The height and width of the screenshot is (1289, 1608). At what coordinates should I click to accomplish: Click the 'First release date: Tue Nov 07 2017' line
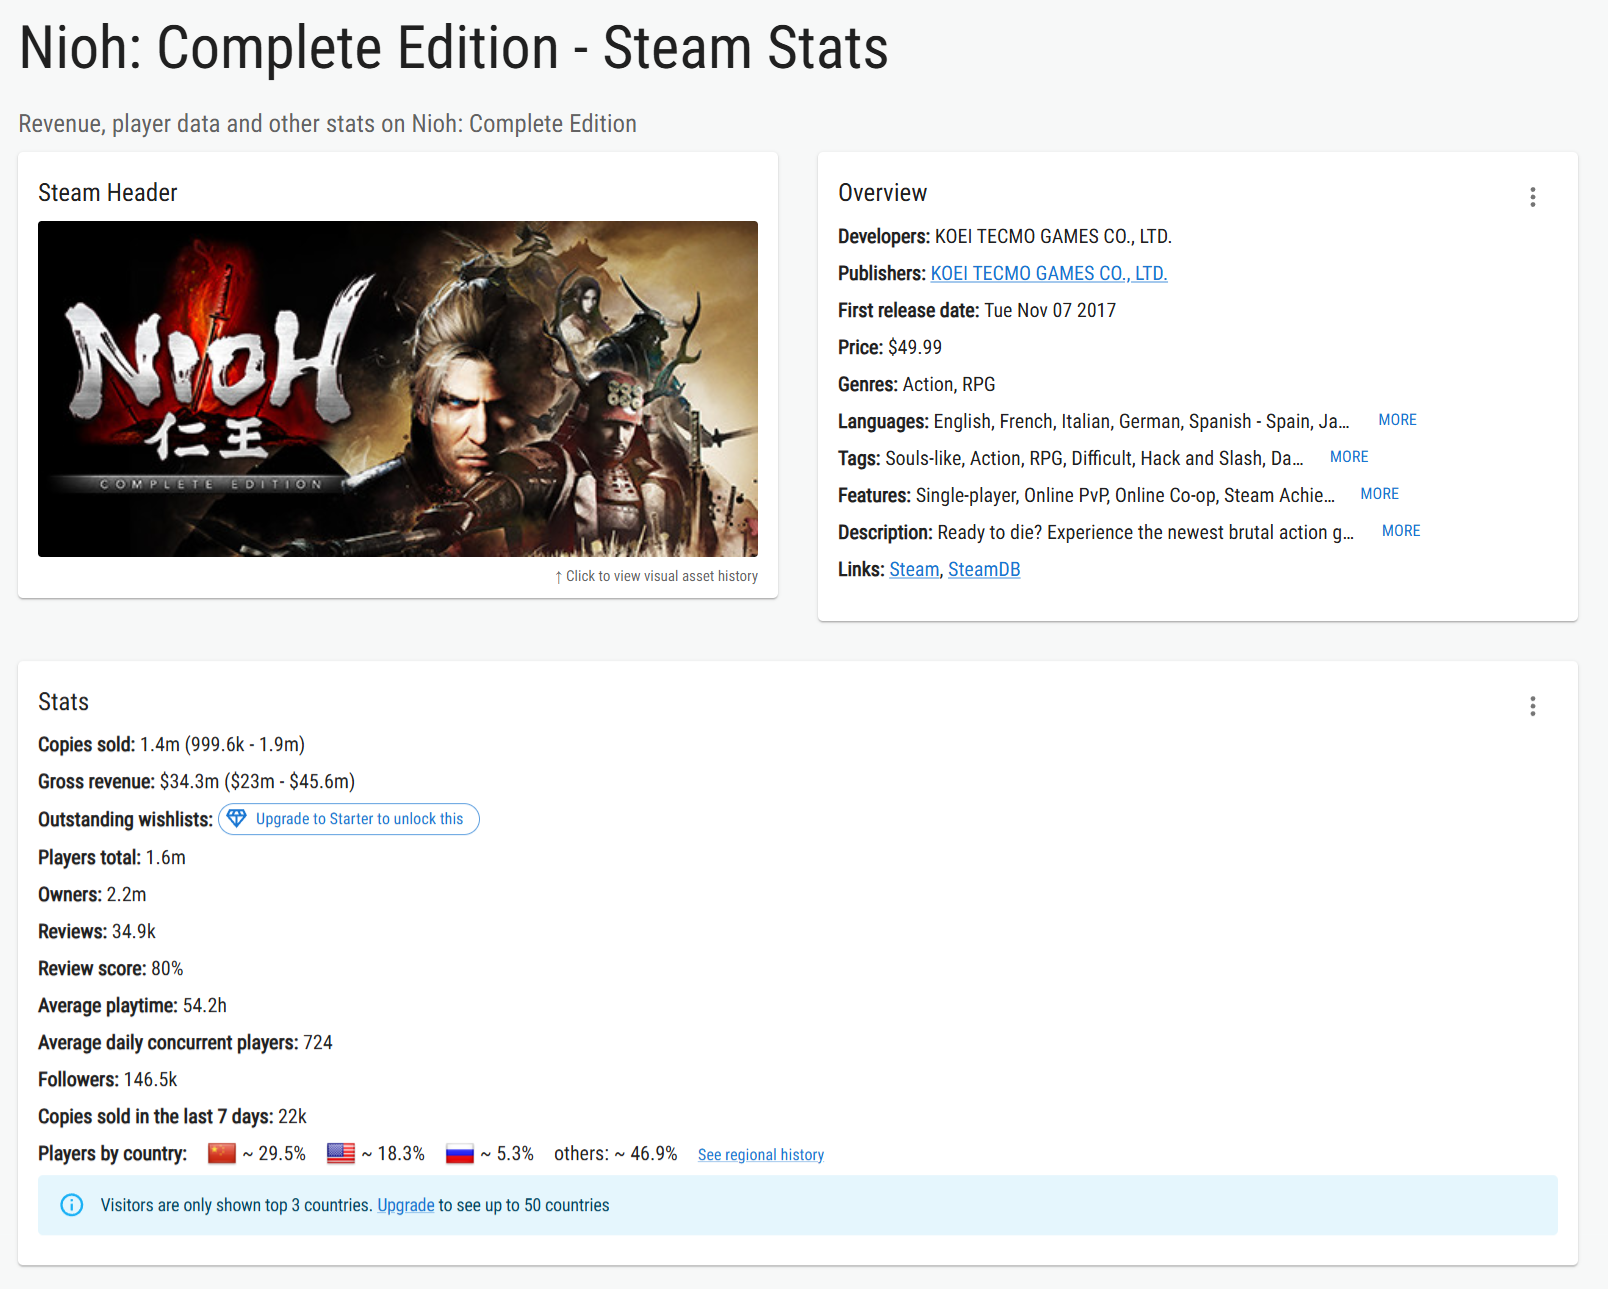coord(977,311)
